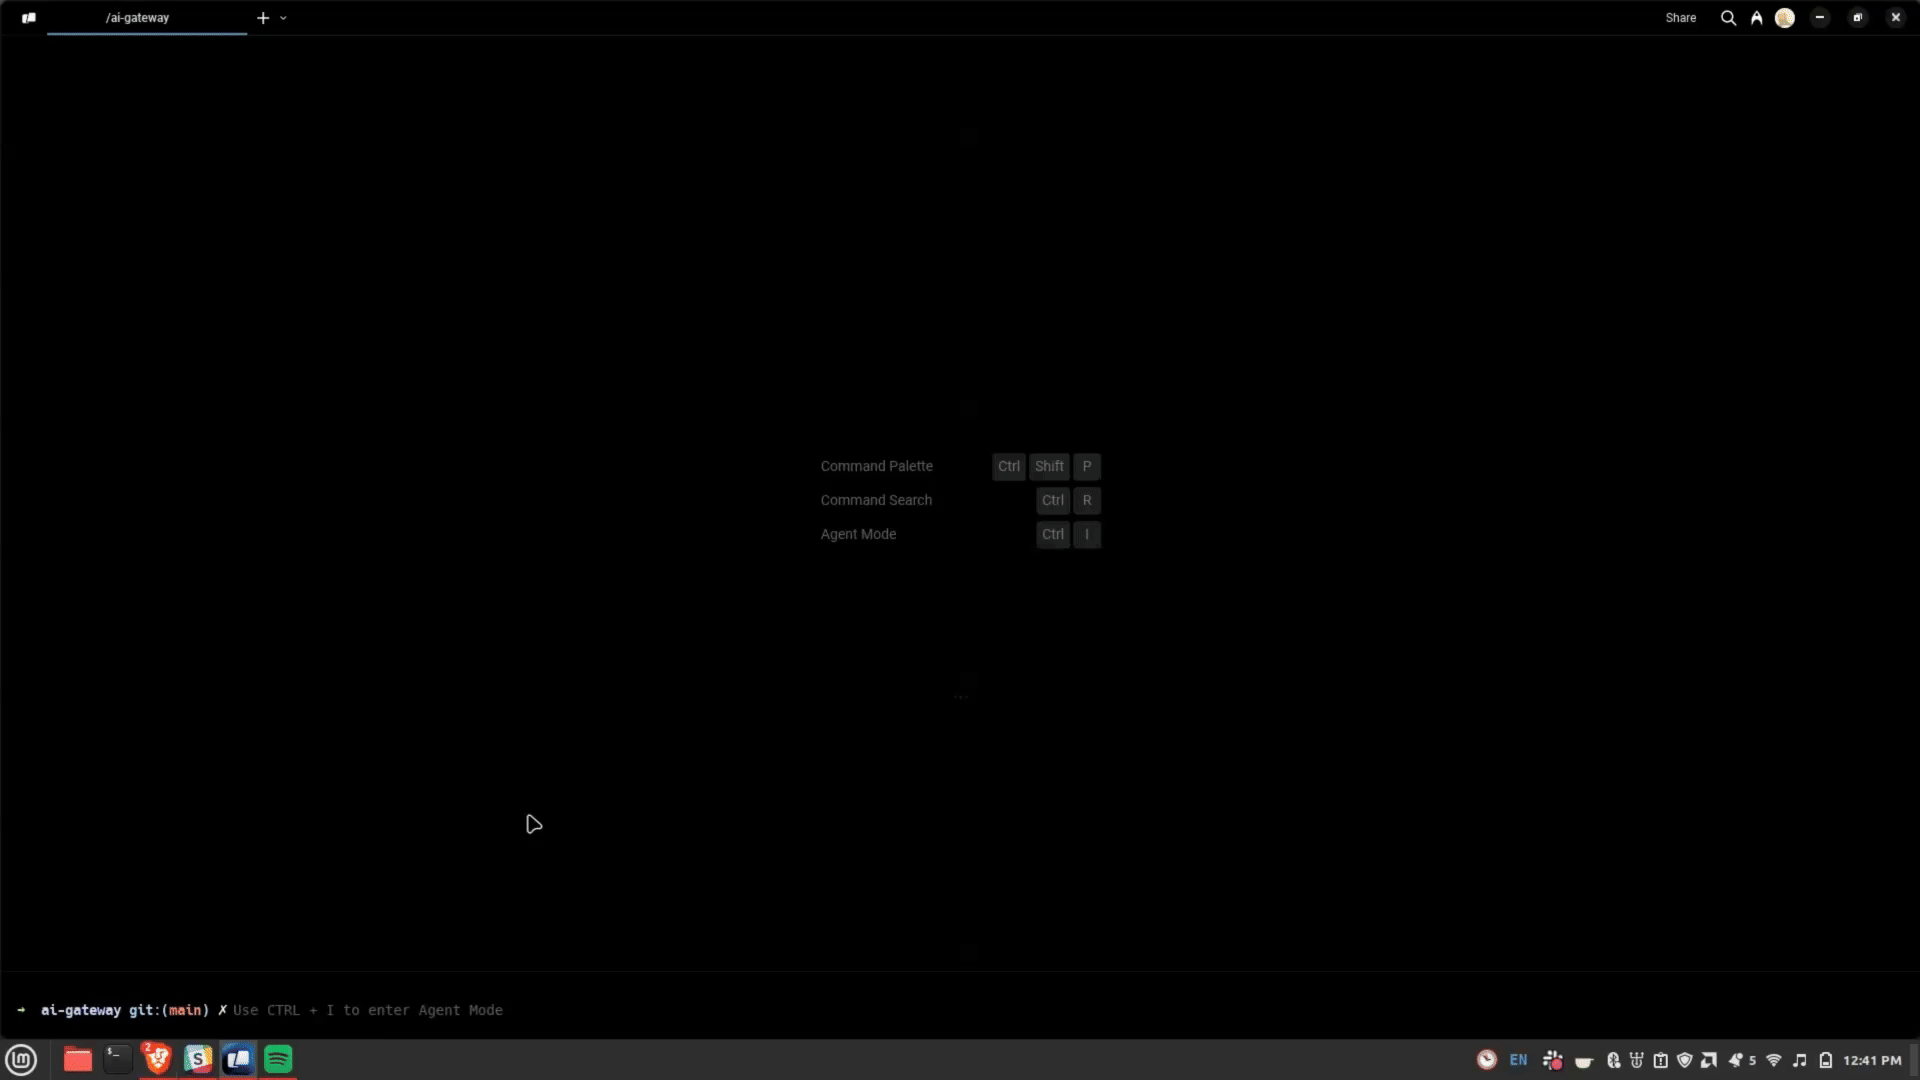Open the search magnifier icon
The image size is (1920, 1080).
point(1727,18)
